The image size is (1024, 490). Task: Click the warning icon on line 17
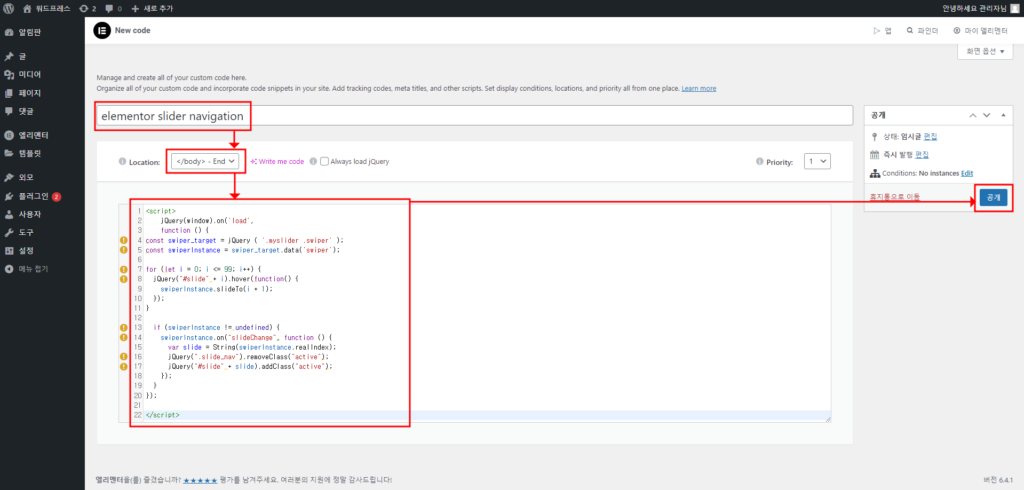click(x=123, y=367)
